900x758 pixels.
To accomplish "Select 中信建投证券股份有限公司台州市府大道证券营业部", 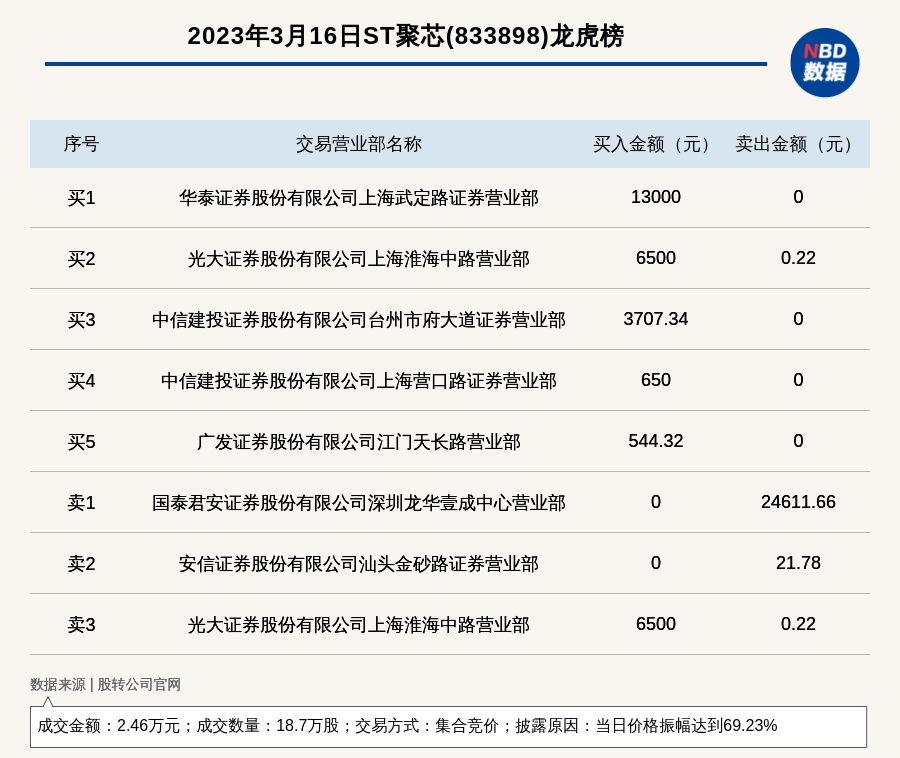I will point(359,320).
